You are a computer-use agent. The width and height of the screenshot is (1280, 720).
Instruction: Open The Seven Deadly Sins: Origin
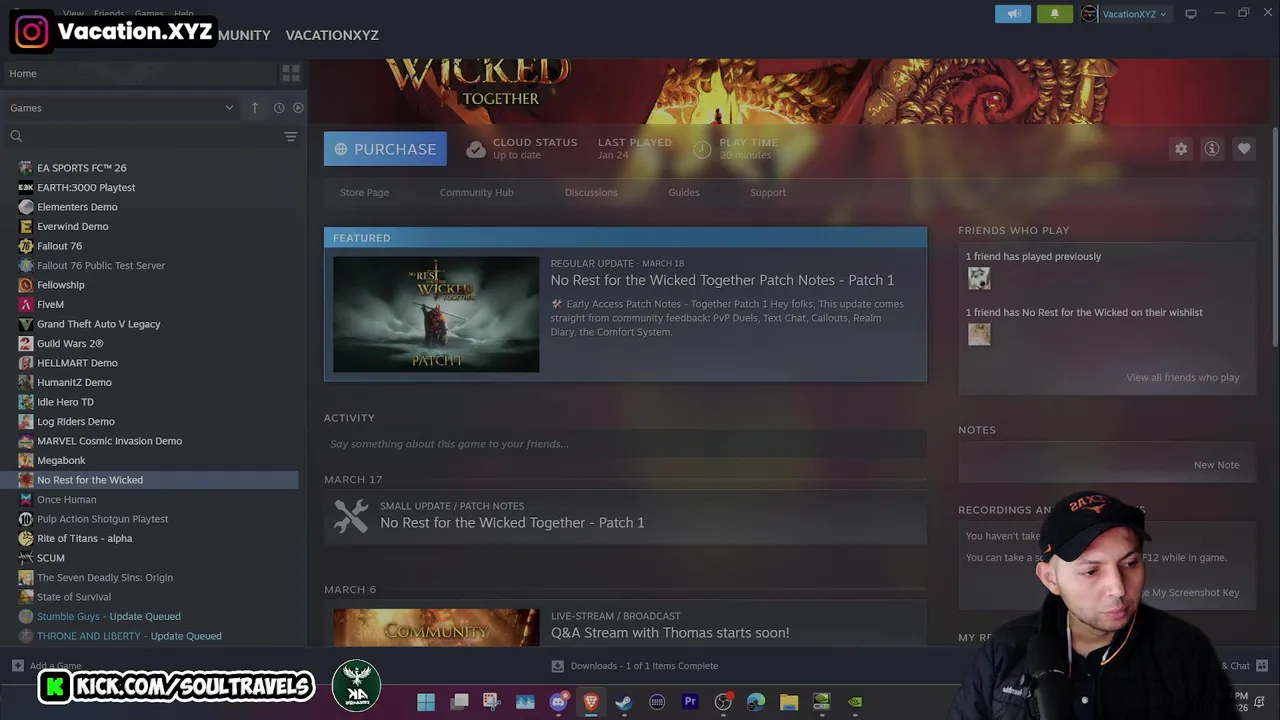coord(104,577)
